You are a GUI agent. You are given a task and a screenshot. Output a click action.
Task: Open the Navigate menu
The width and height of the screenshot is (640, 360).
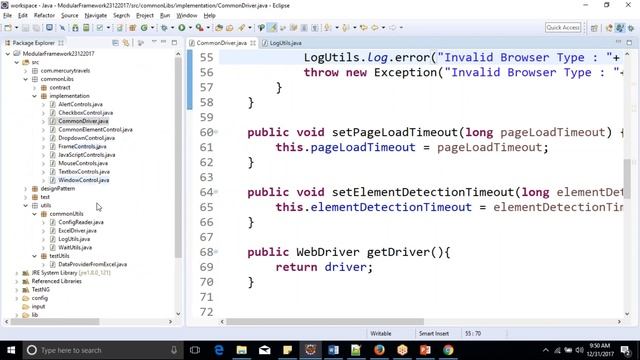[x=96, y=16]
